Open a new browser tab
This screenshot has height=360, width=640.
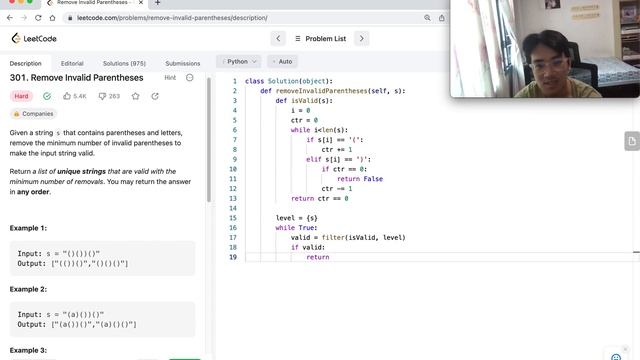click(158, 3)
